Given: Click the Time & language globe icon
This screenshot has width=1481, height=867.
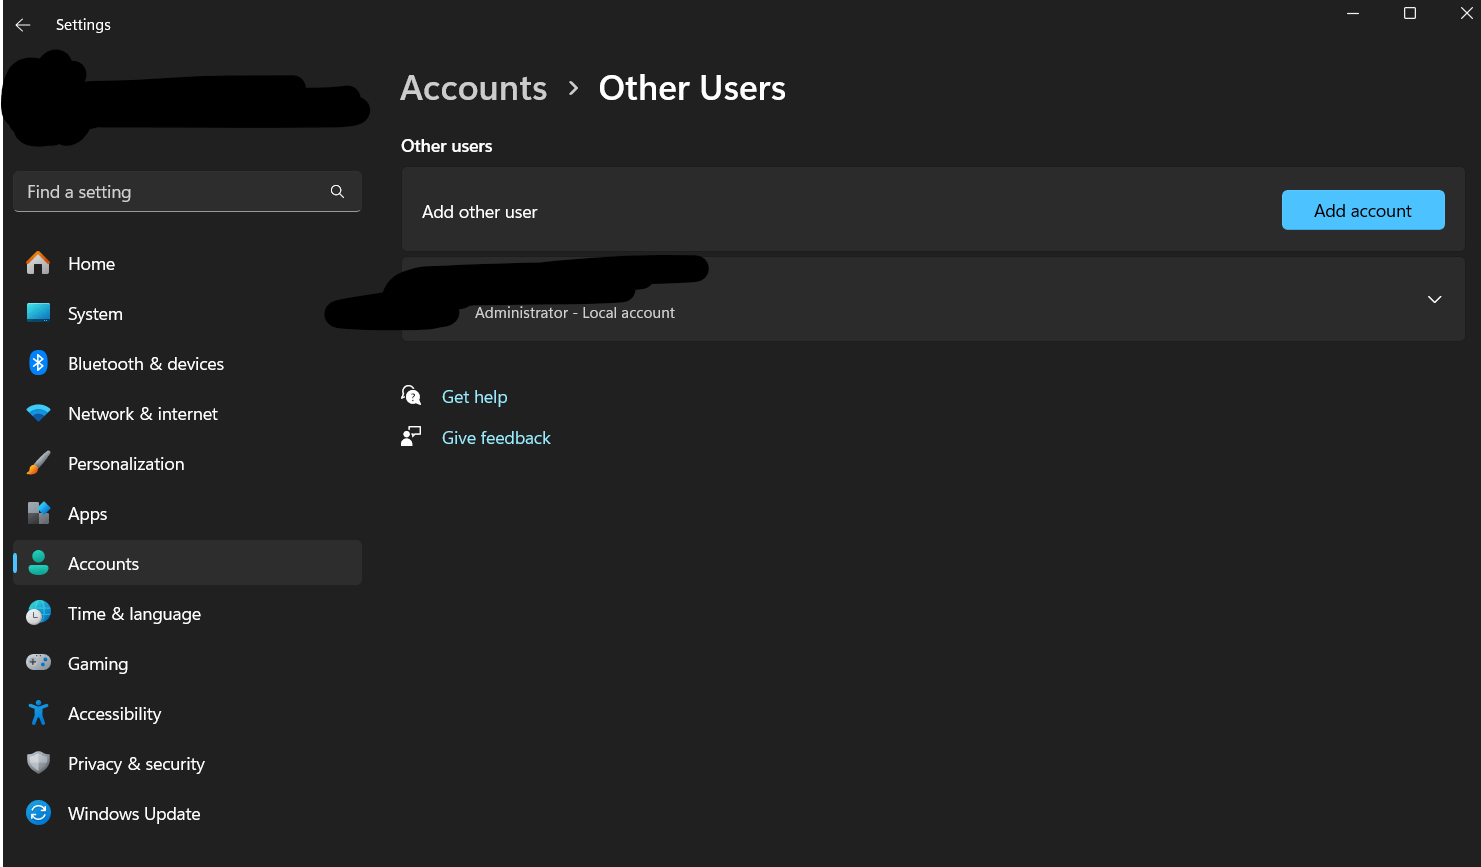Looking at the screenshot, I should coord(38,613).
